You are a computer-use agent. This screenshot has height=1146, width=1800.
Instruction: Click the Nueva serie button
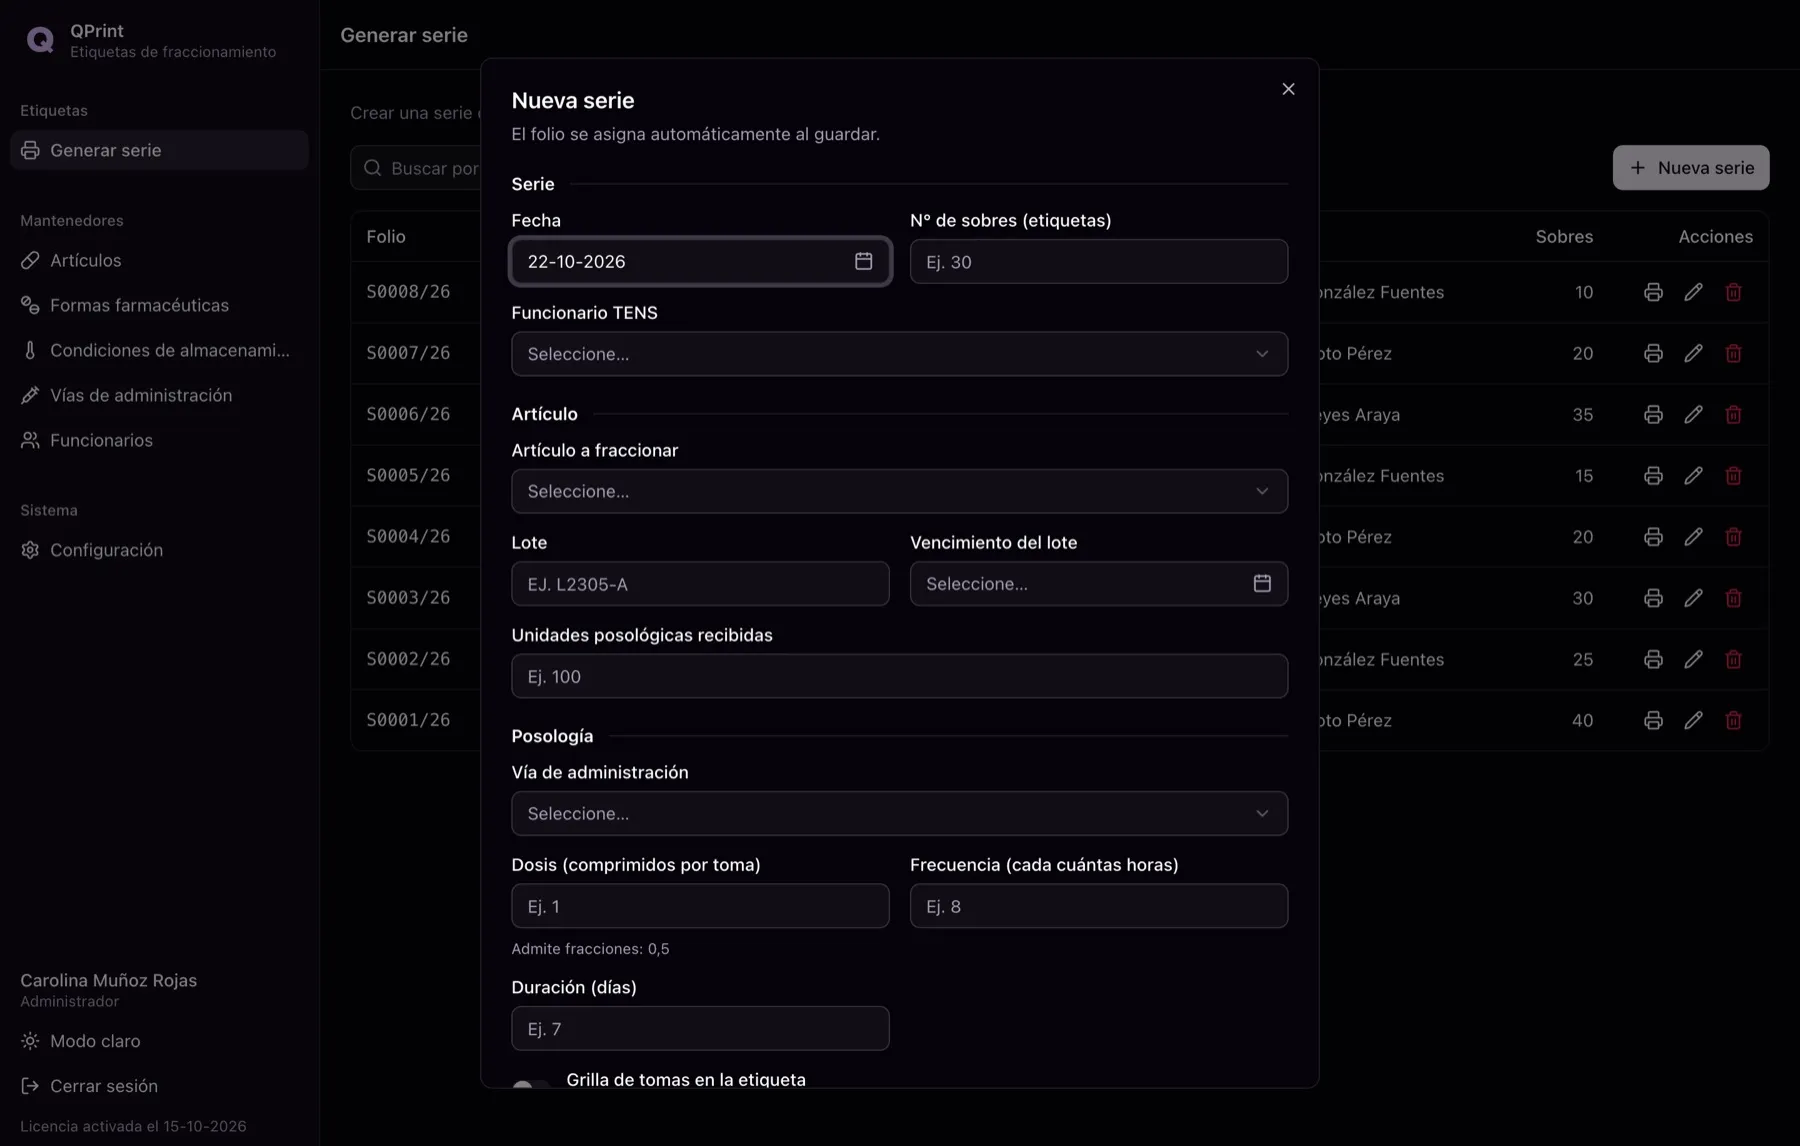point(1691,168)
